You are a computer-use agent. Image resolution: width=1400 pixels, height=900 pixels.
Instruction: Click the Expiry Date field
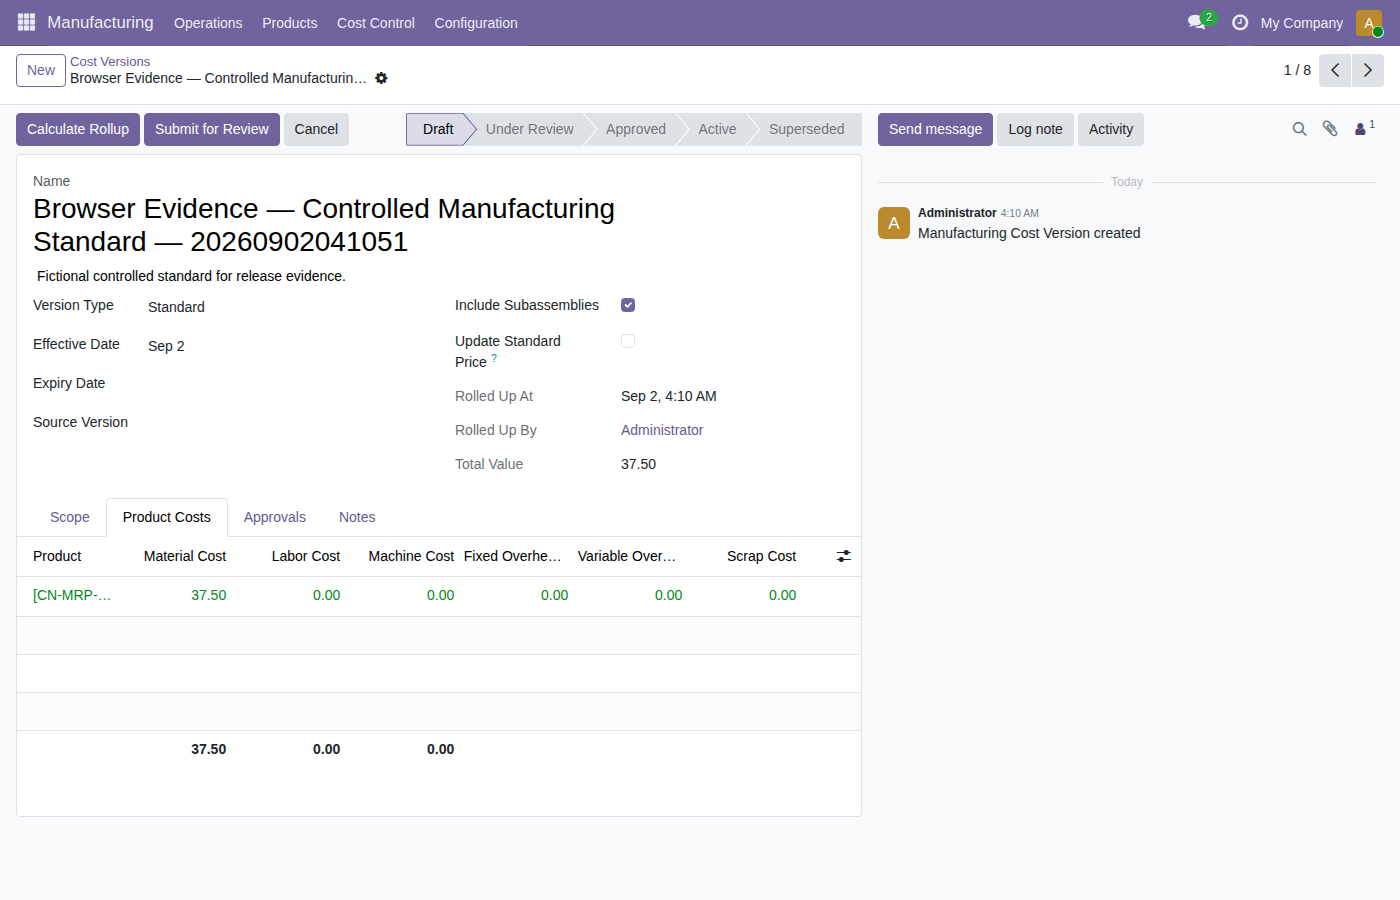click(285, 385)
